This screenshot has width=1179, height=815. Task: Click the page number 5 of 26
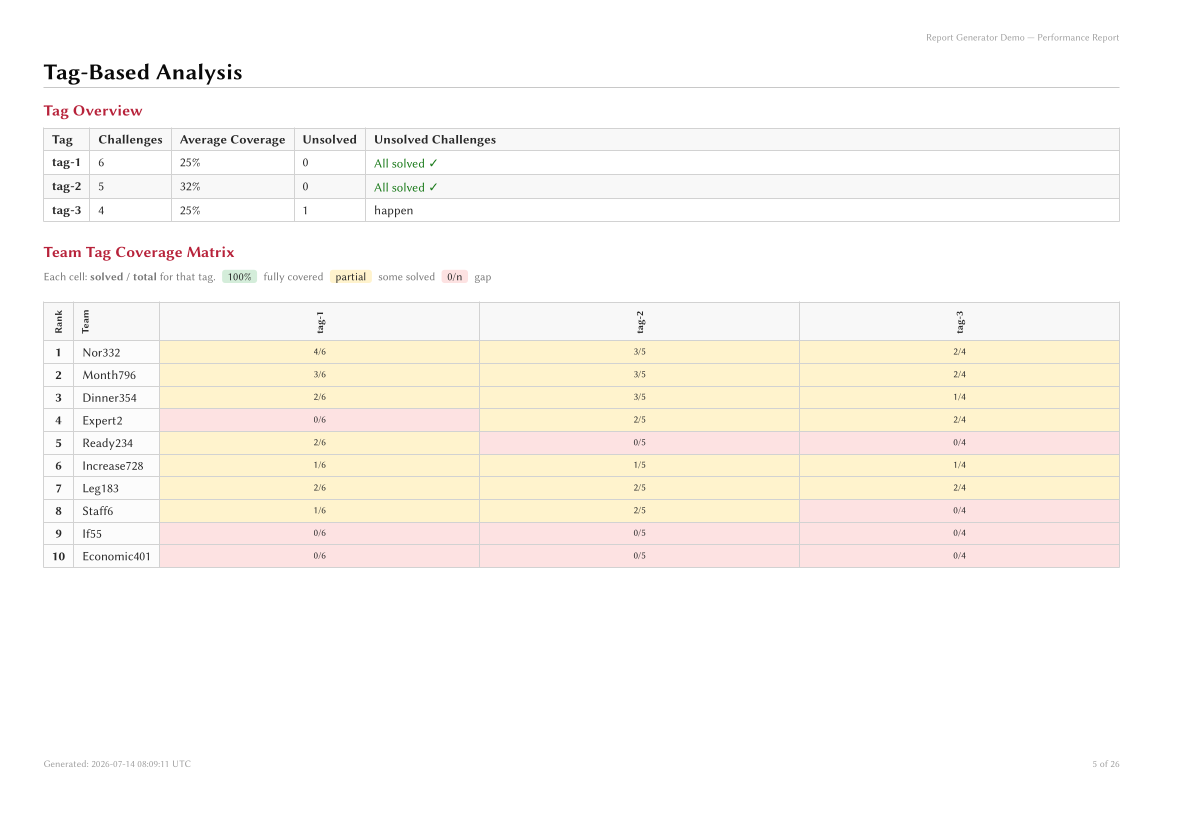(x=1105, y=764)
